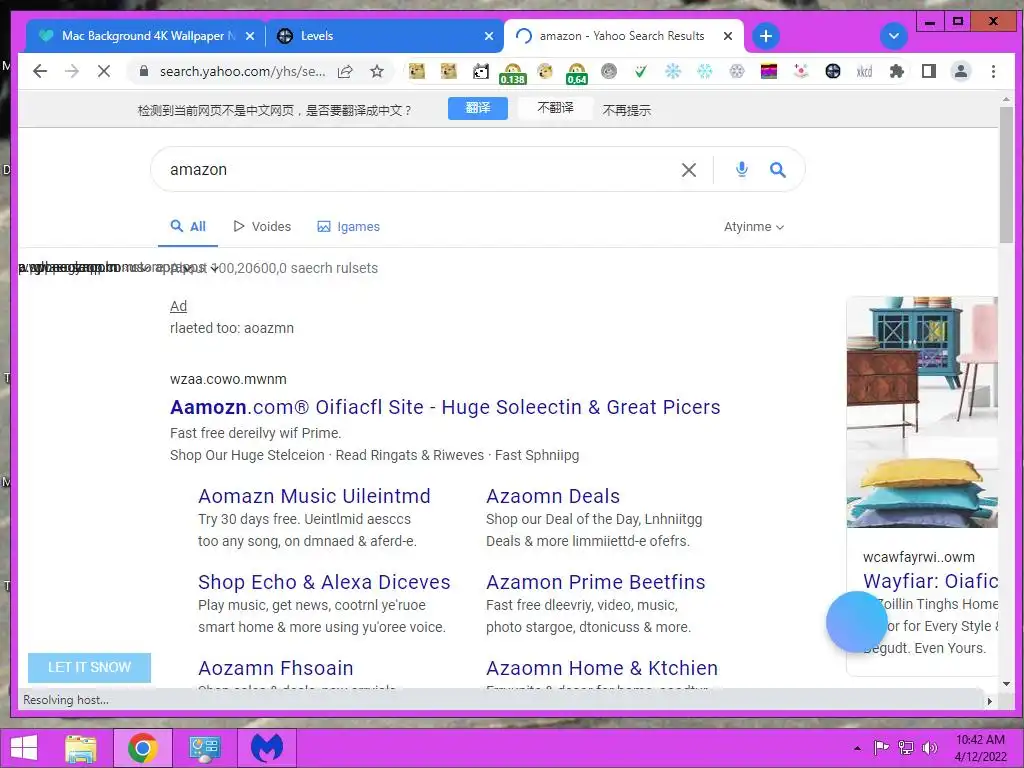The image size is (1024, 768).
Task: Click the horizontal scrollbar right arrow
Action: click(x=989, y=701)
